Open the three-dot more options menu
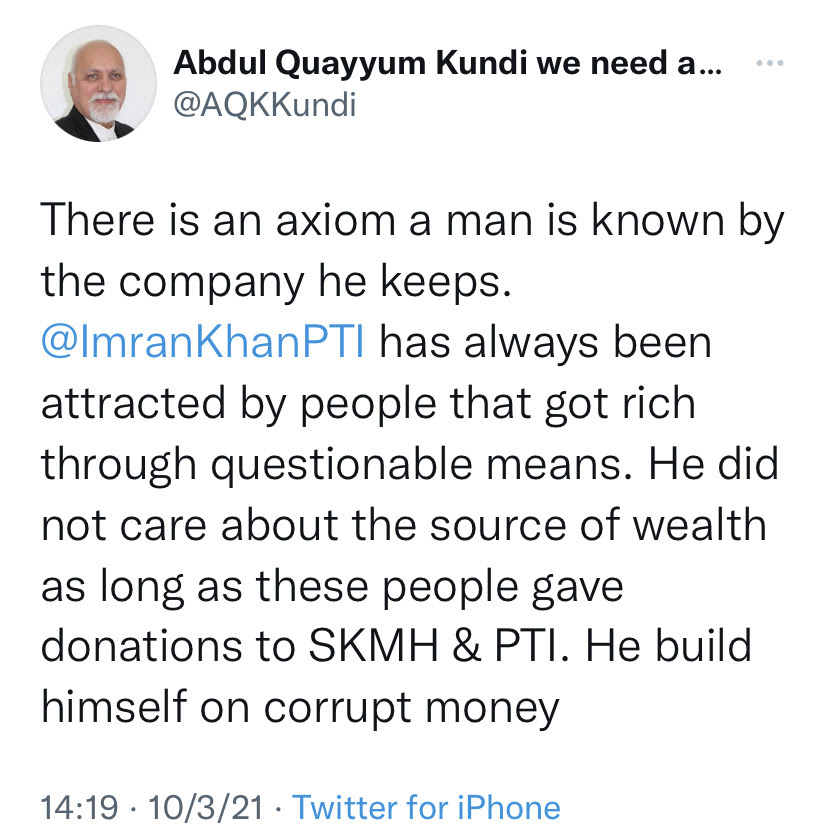 coord(770,63)
